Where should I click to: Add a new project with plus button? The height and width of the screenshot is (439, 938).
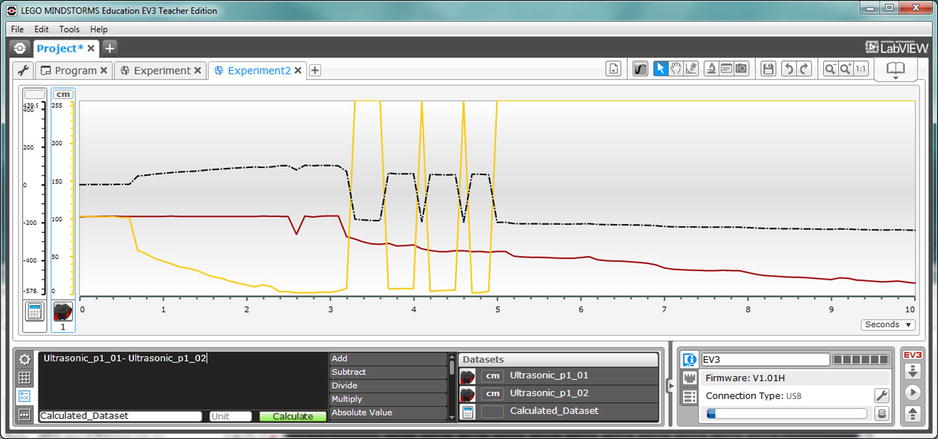point(109,48)
